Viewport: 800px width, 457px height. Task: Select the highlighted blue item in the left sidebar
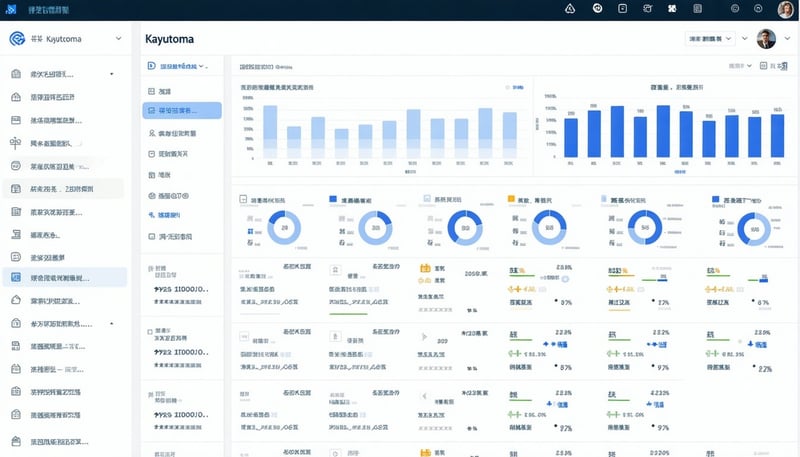tap(65, 277)
